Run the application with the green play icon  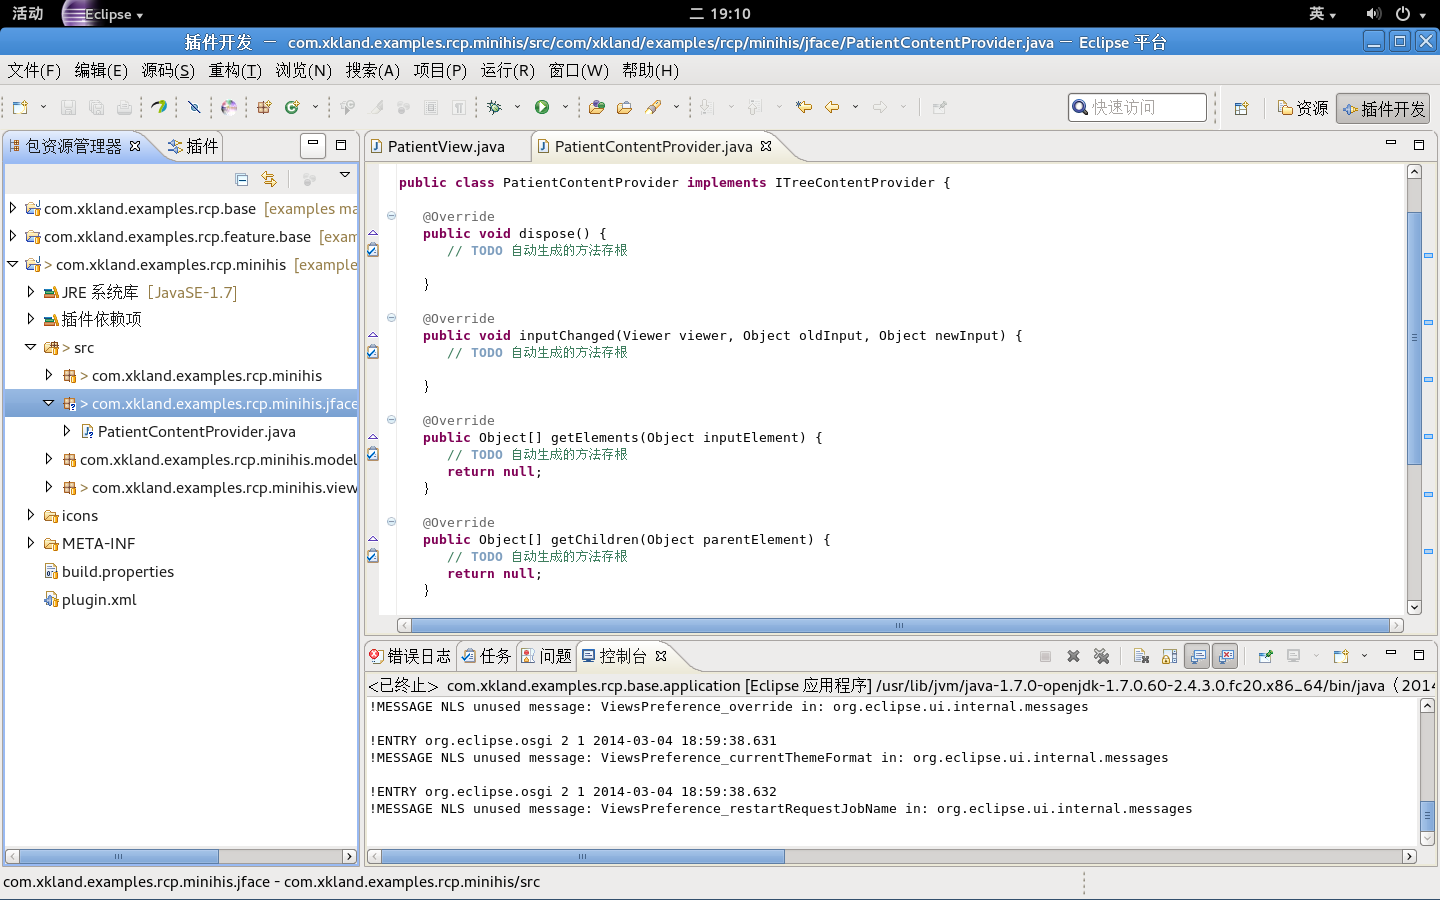coord(542,107)
